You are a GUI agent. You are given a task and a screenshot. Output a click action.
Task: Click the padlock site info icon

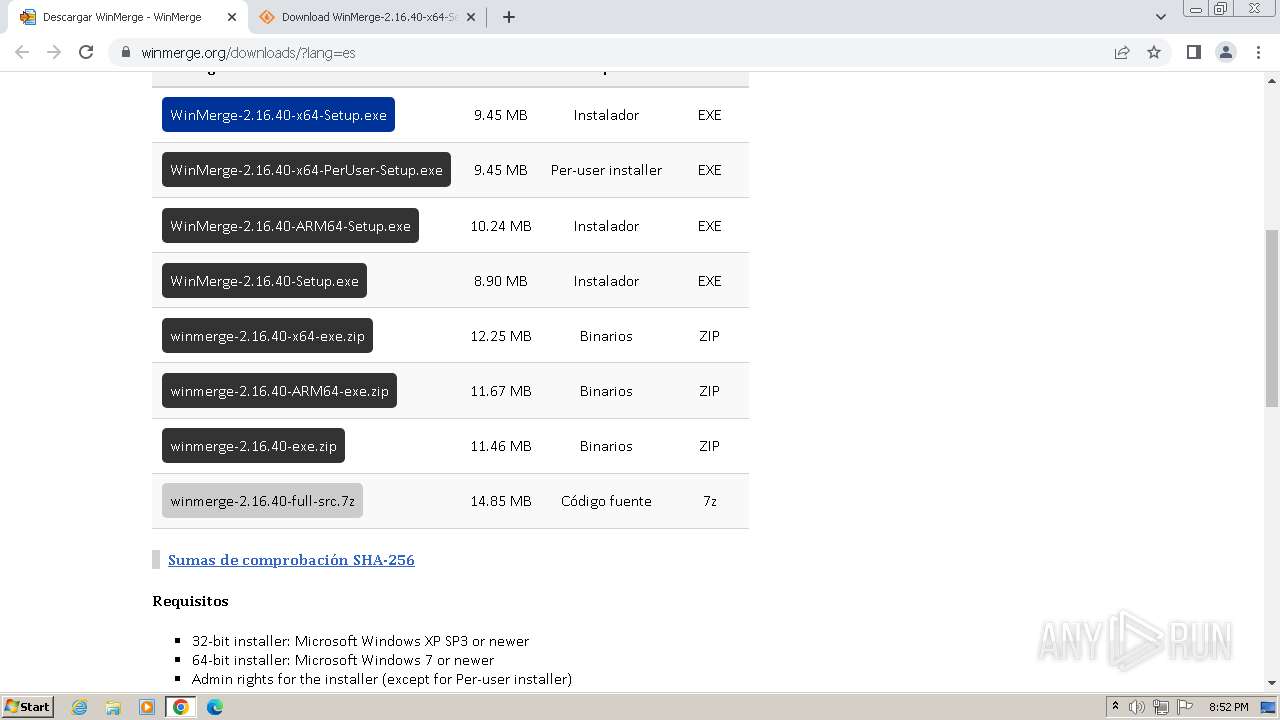[125, 52]
